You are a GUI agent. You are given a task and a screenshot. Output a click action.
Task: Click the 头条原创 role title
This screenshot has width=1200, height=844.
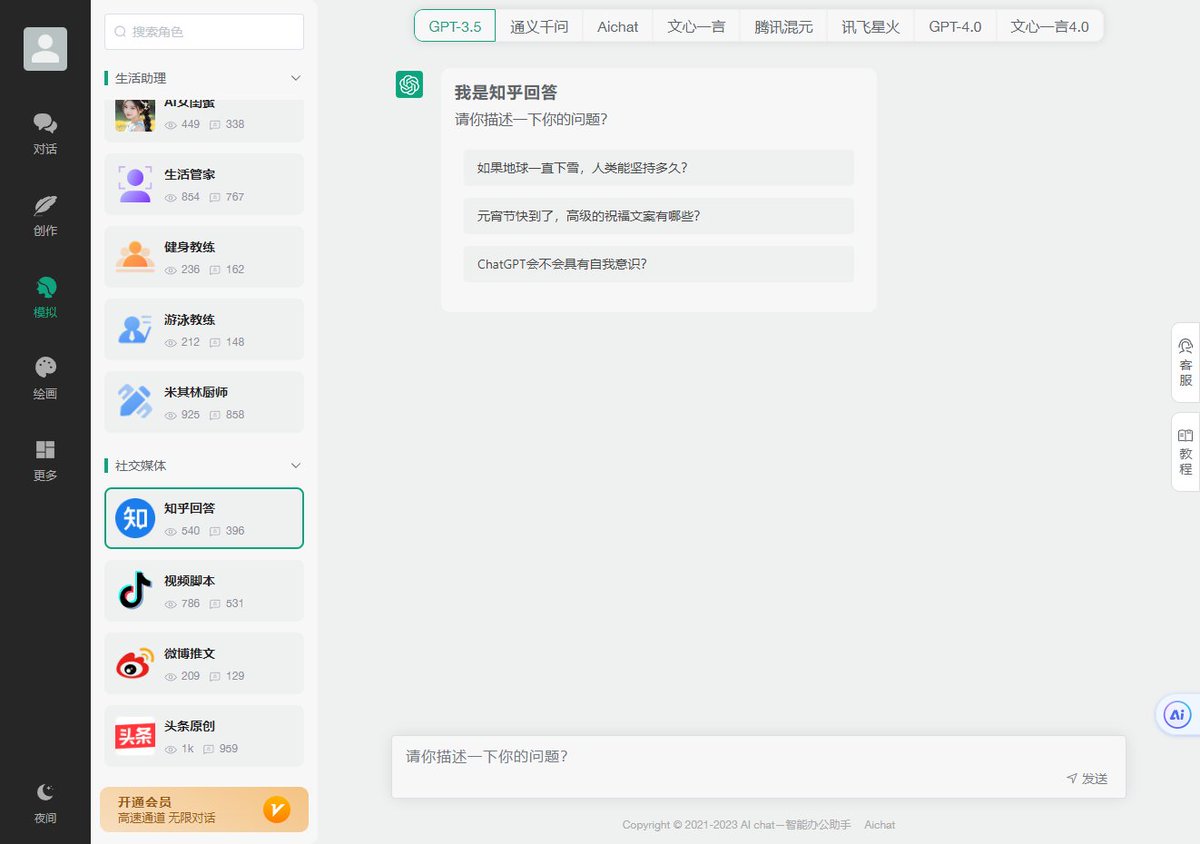point(190,726)
